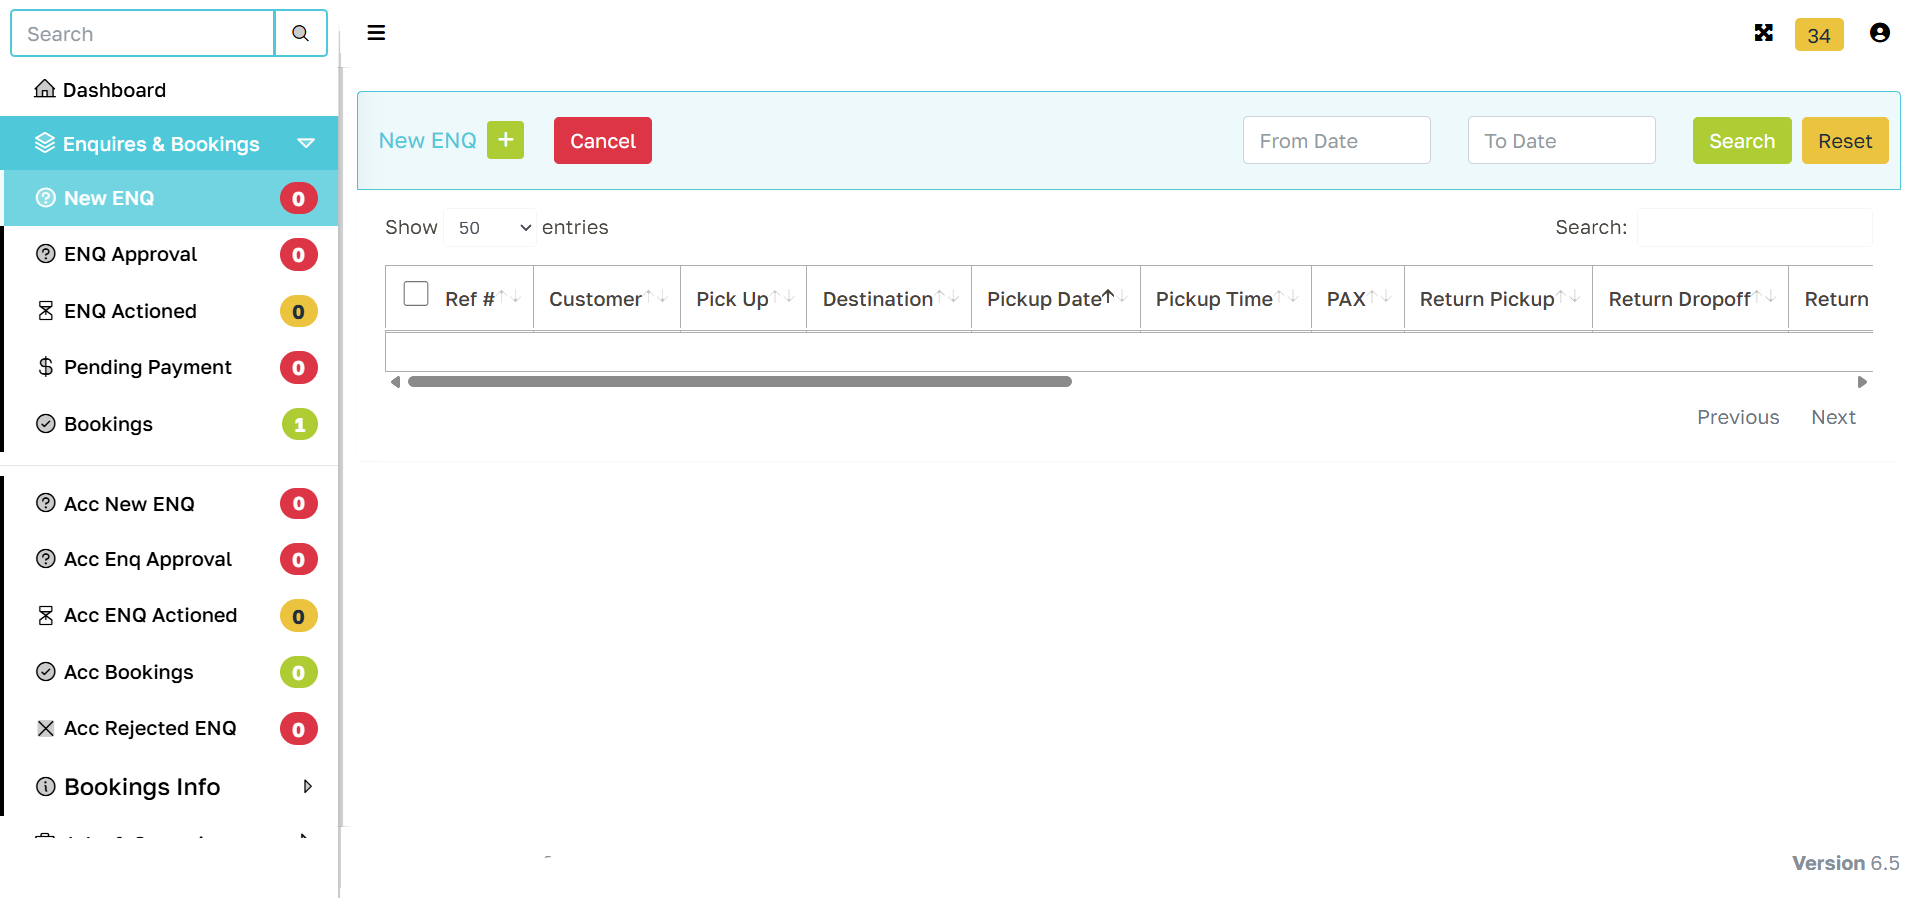Click the hamburger menu icon
Image resolution: width=1917 pixels, height=898 pixels.
tap(376, 33)
